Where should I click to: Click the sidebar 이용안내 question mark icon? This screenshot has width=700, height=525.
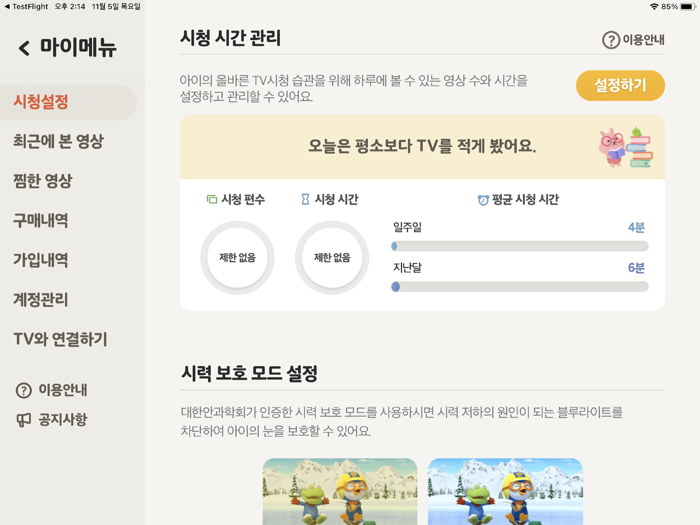tap(24, 390)
